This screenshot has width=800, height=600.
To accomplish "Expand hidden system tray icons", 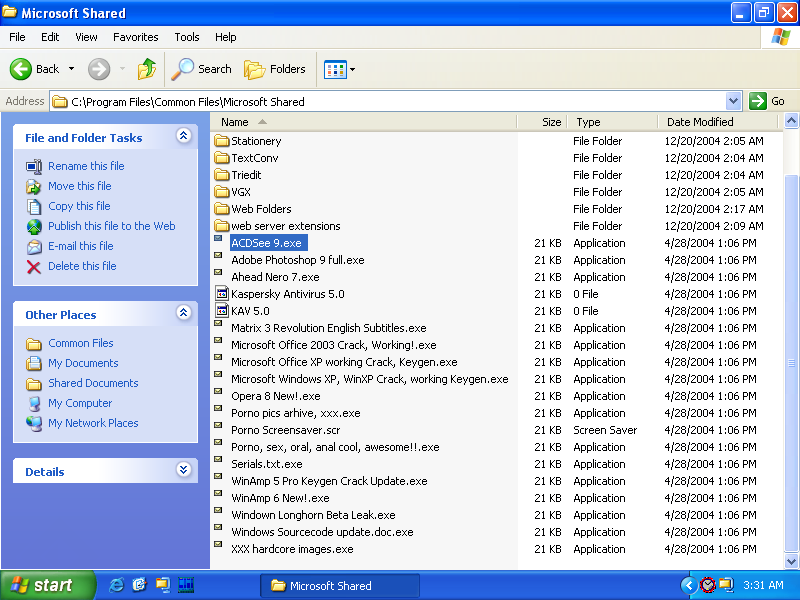I will tap(689, 585).
